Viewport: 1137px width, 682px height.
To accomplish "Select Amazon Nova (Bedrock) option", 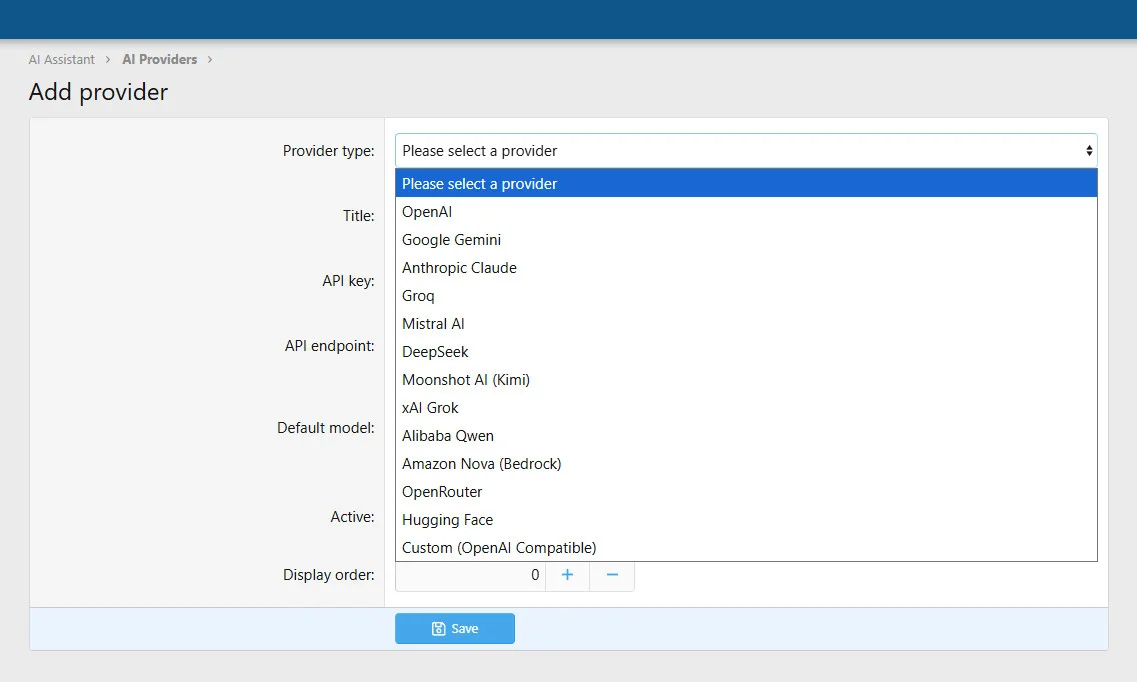I will (481, 464).
